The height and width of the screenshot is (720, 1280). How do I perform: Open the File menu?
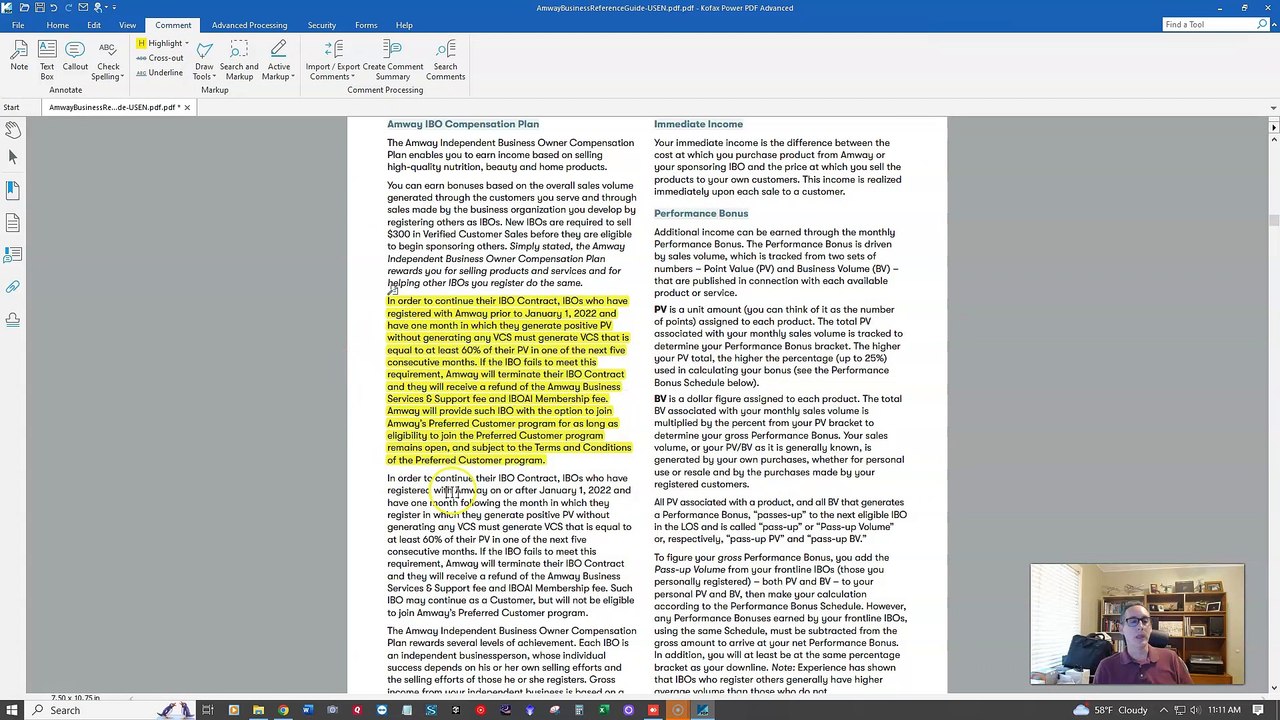(18, 25)
